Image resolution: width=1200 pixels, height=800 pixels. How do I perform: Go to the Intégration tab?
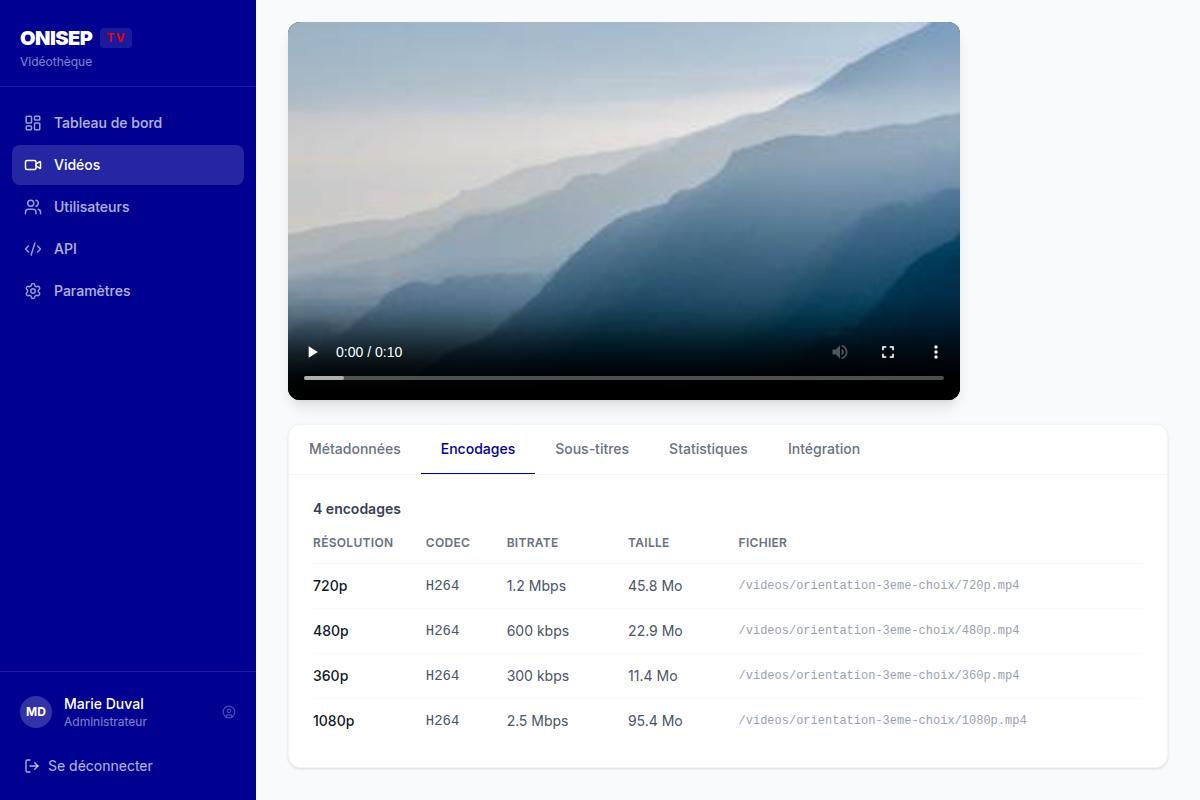824,449
